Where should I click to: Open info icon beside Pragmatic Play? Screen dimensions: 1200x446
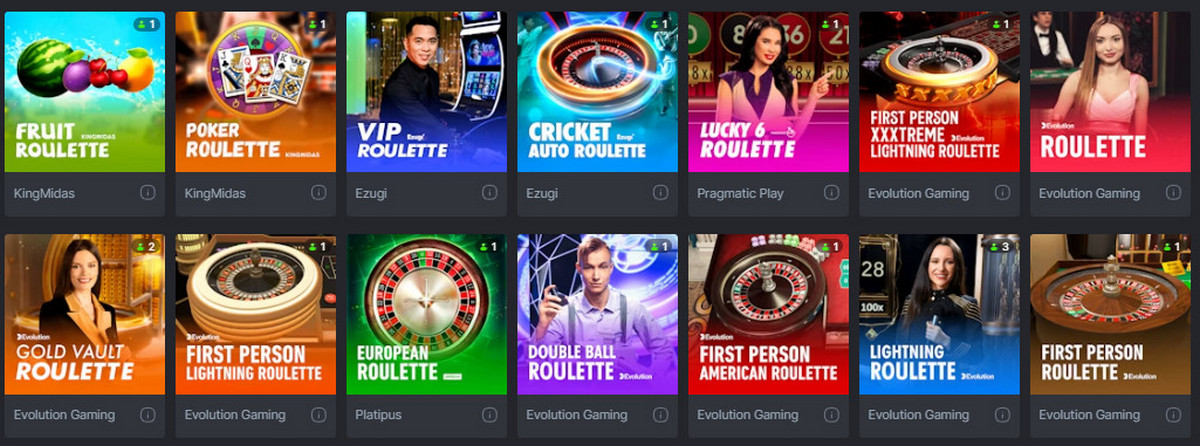click(x=832, y=193)
